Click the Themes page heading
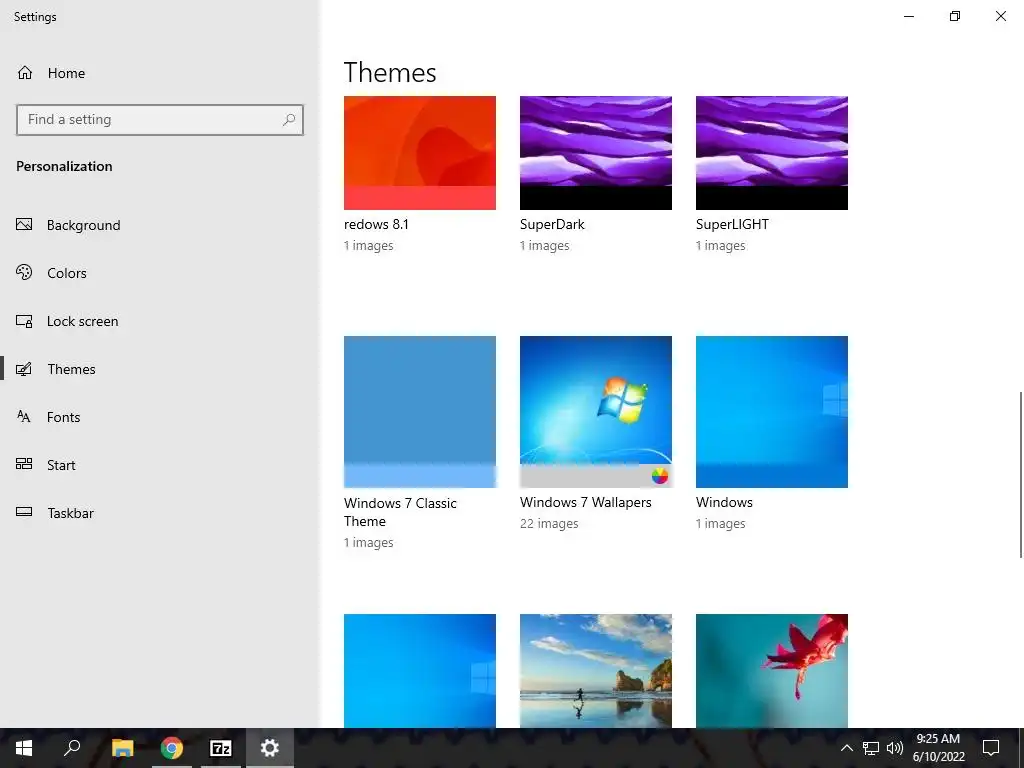The image size is (1024, 768). click(x=390, y=72)
